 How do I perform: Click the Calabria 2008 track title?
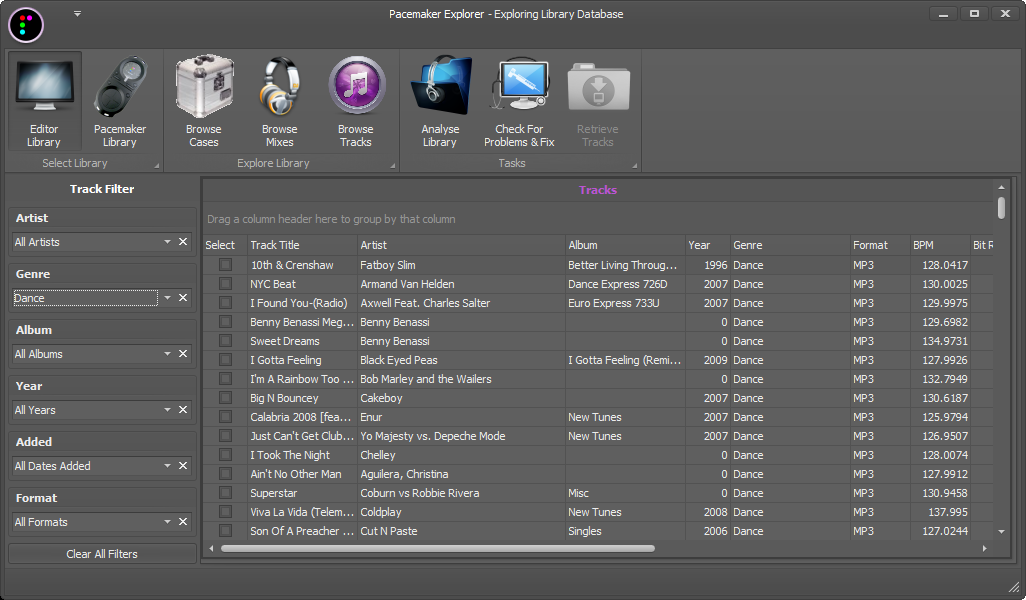tap(302, 417)
